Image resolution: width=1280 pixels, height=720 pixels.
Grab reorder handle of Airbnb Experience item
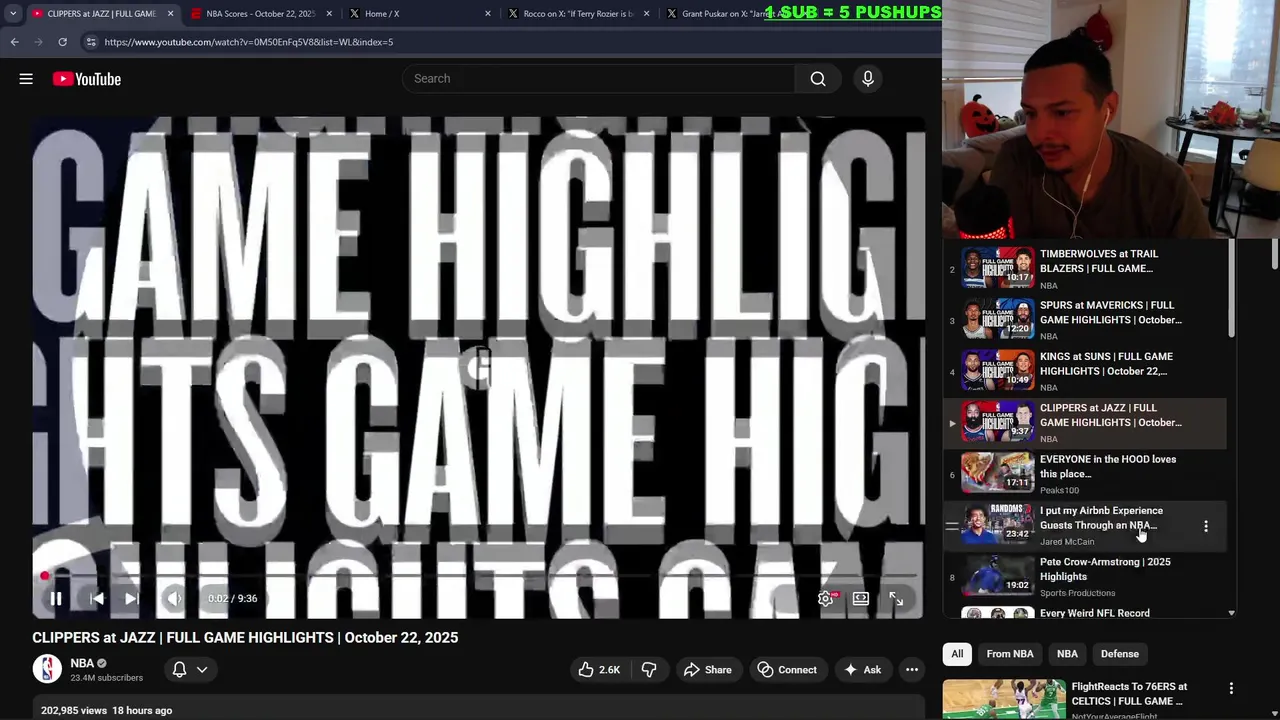click(x=952, y=526)
